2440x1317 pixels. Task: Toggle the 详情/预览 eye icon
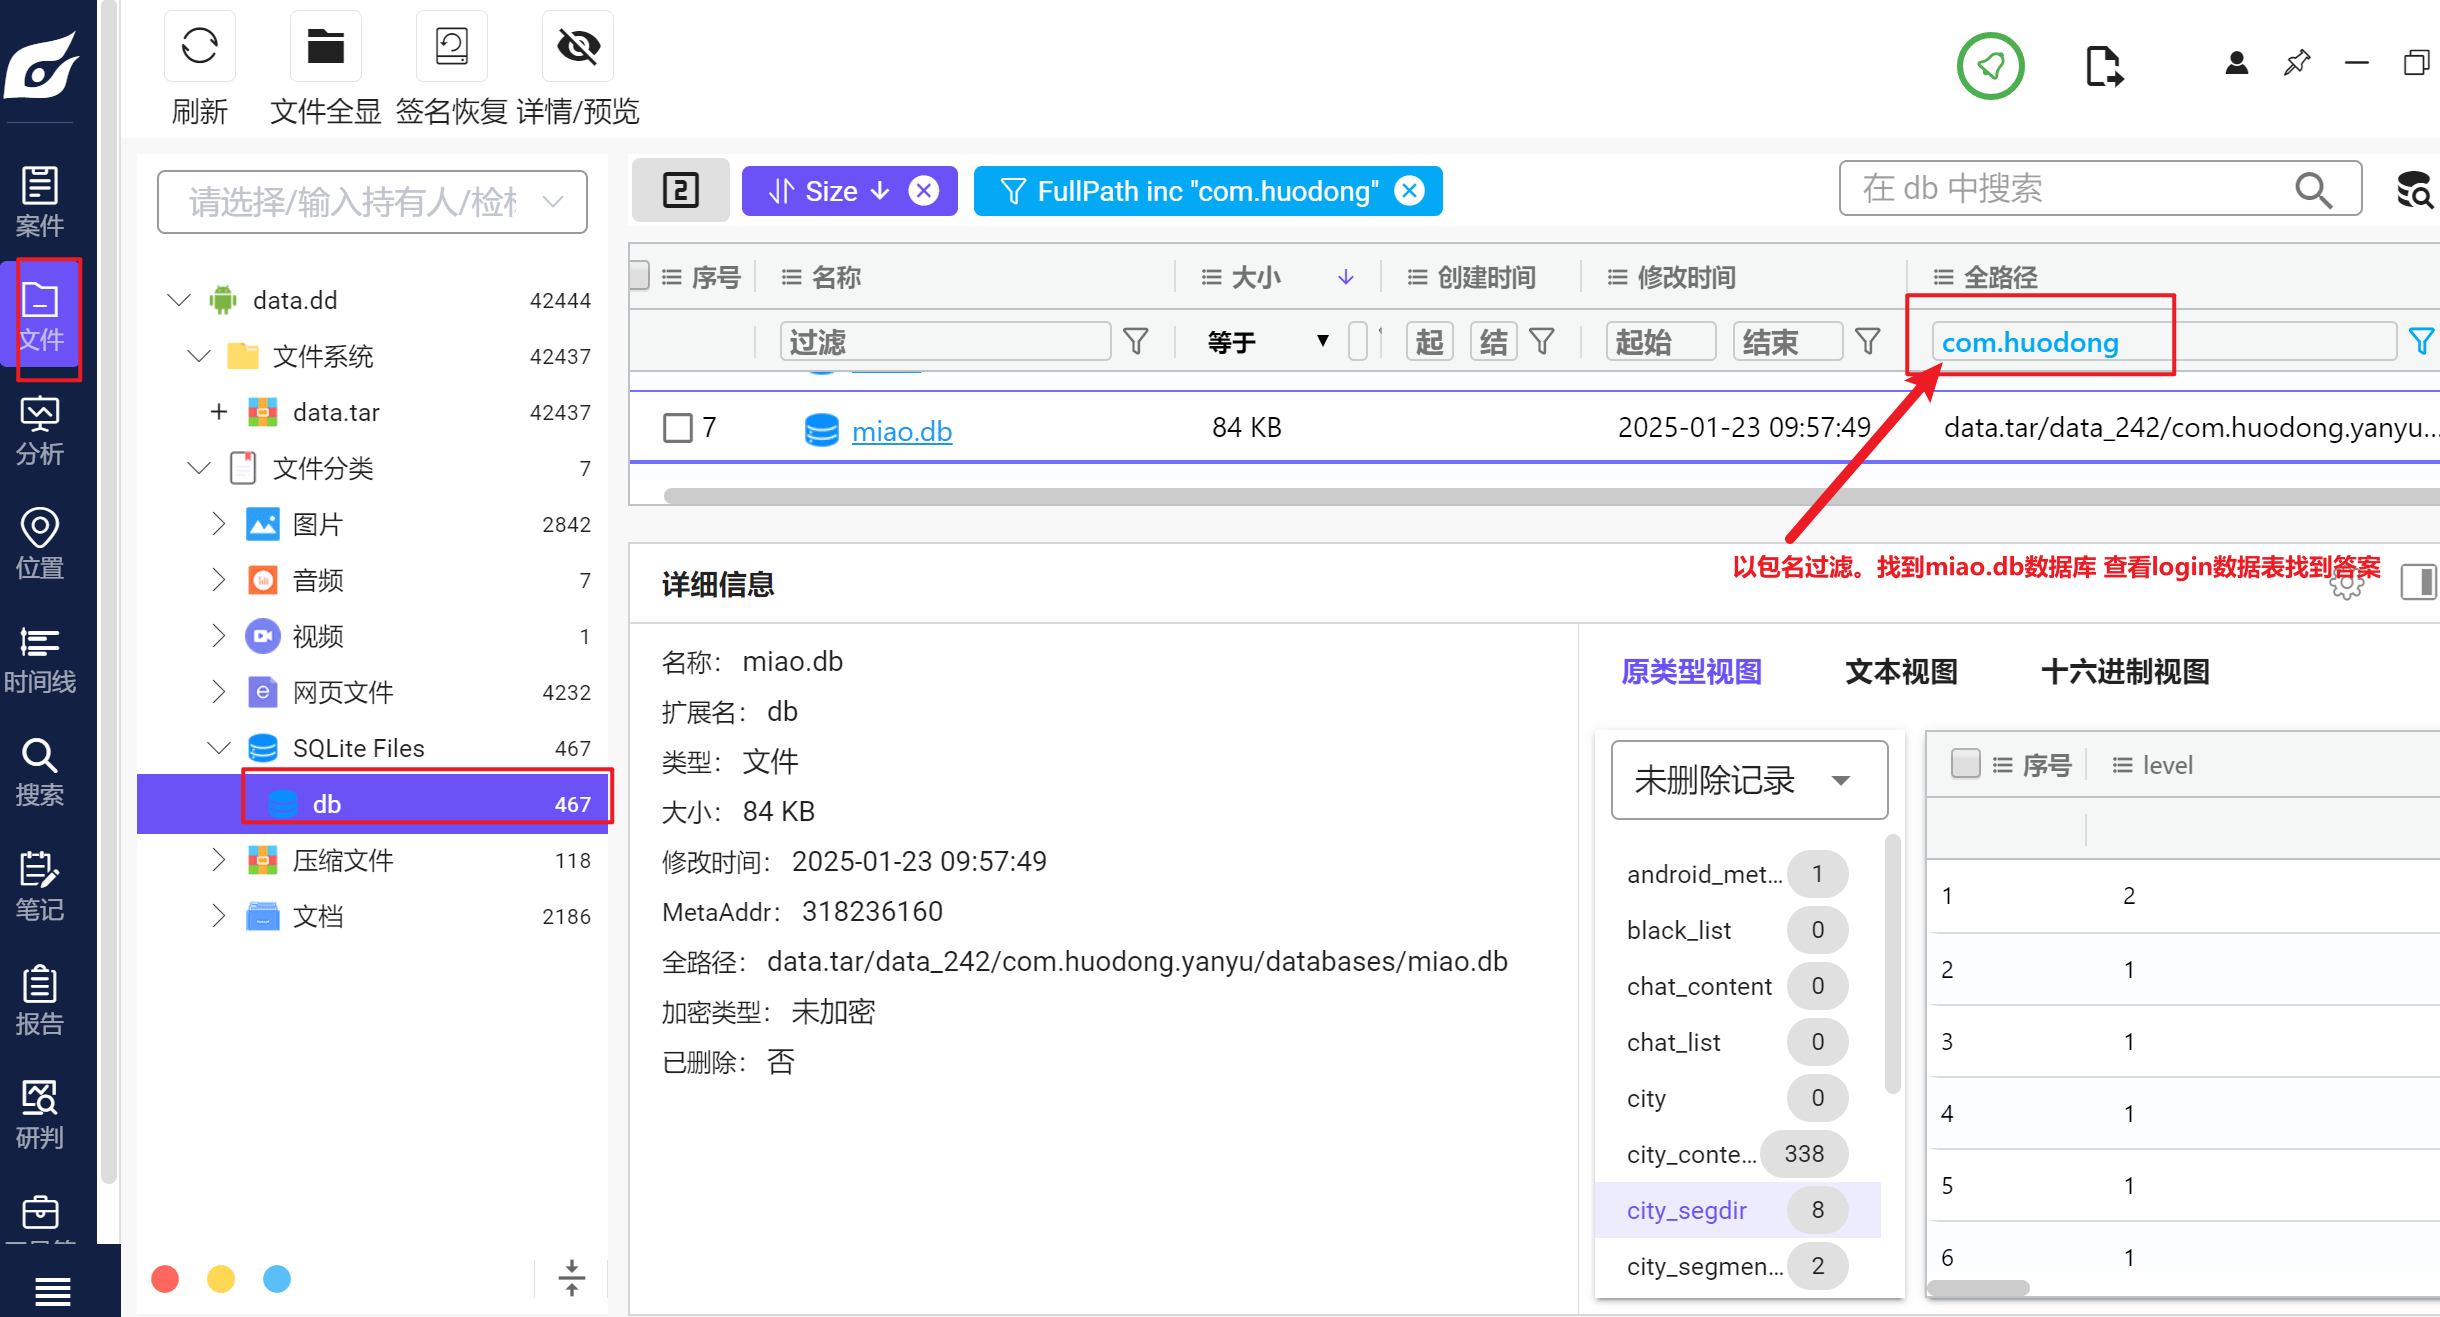(577, 47)
